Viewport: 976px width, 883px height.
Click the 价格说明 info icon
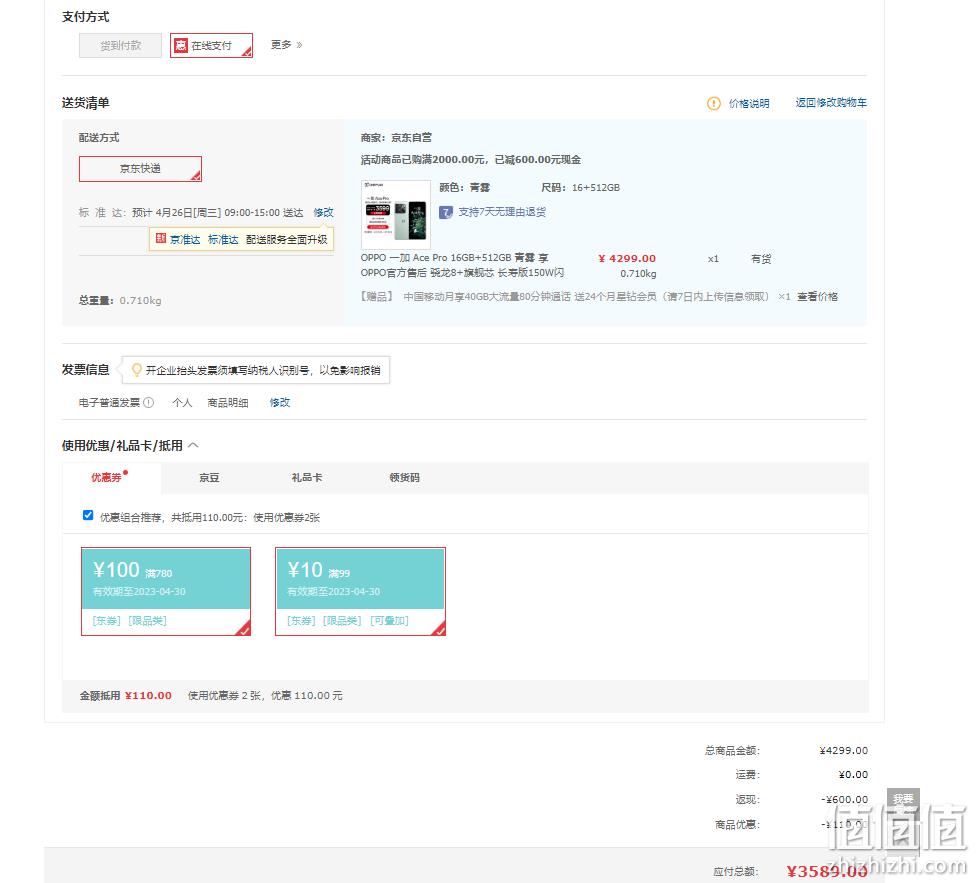(714, 103)
